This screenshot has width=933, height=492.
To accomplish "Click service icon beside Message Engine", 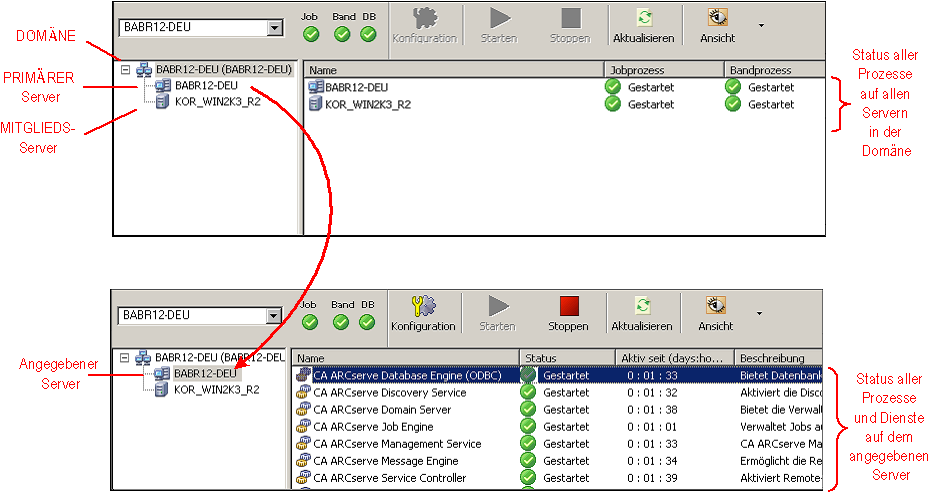I will pyautogui.click(x=303, y=460).
